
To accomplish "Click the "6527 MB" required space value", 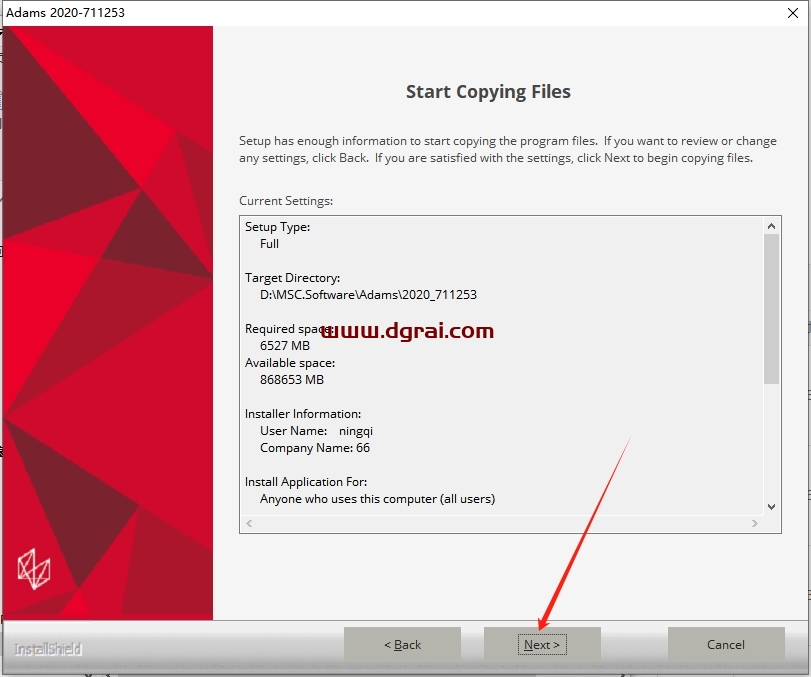I will point(285,345).
